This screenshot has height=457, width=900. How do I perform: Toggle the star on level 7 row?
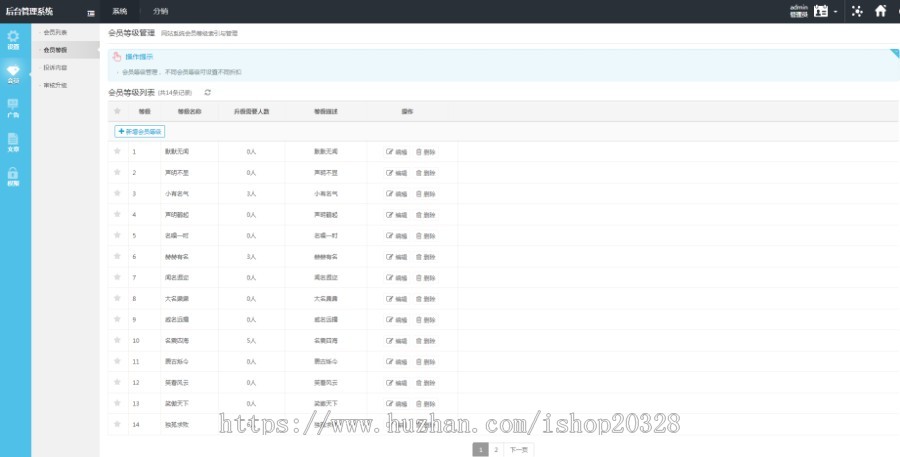click(x=117, y=277)
